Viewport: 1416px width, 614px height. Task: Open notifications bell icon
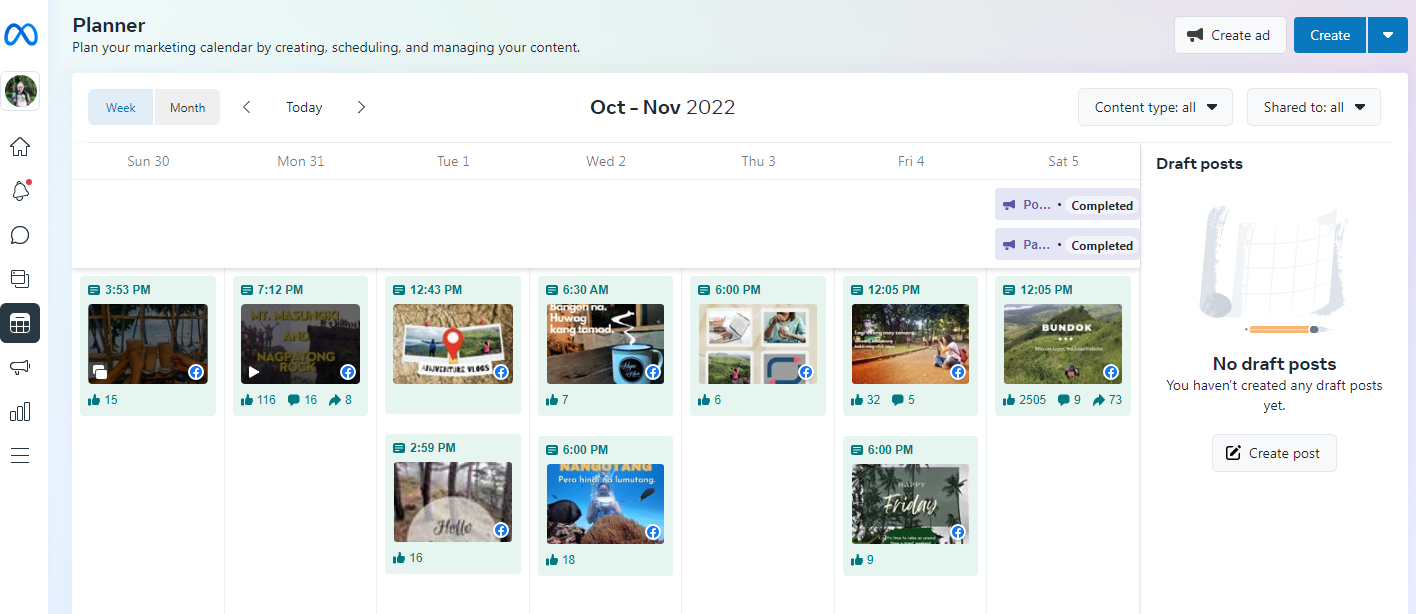click(20, 191)
